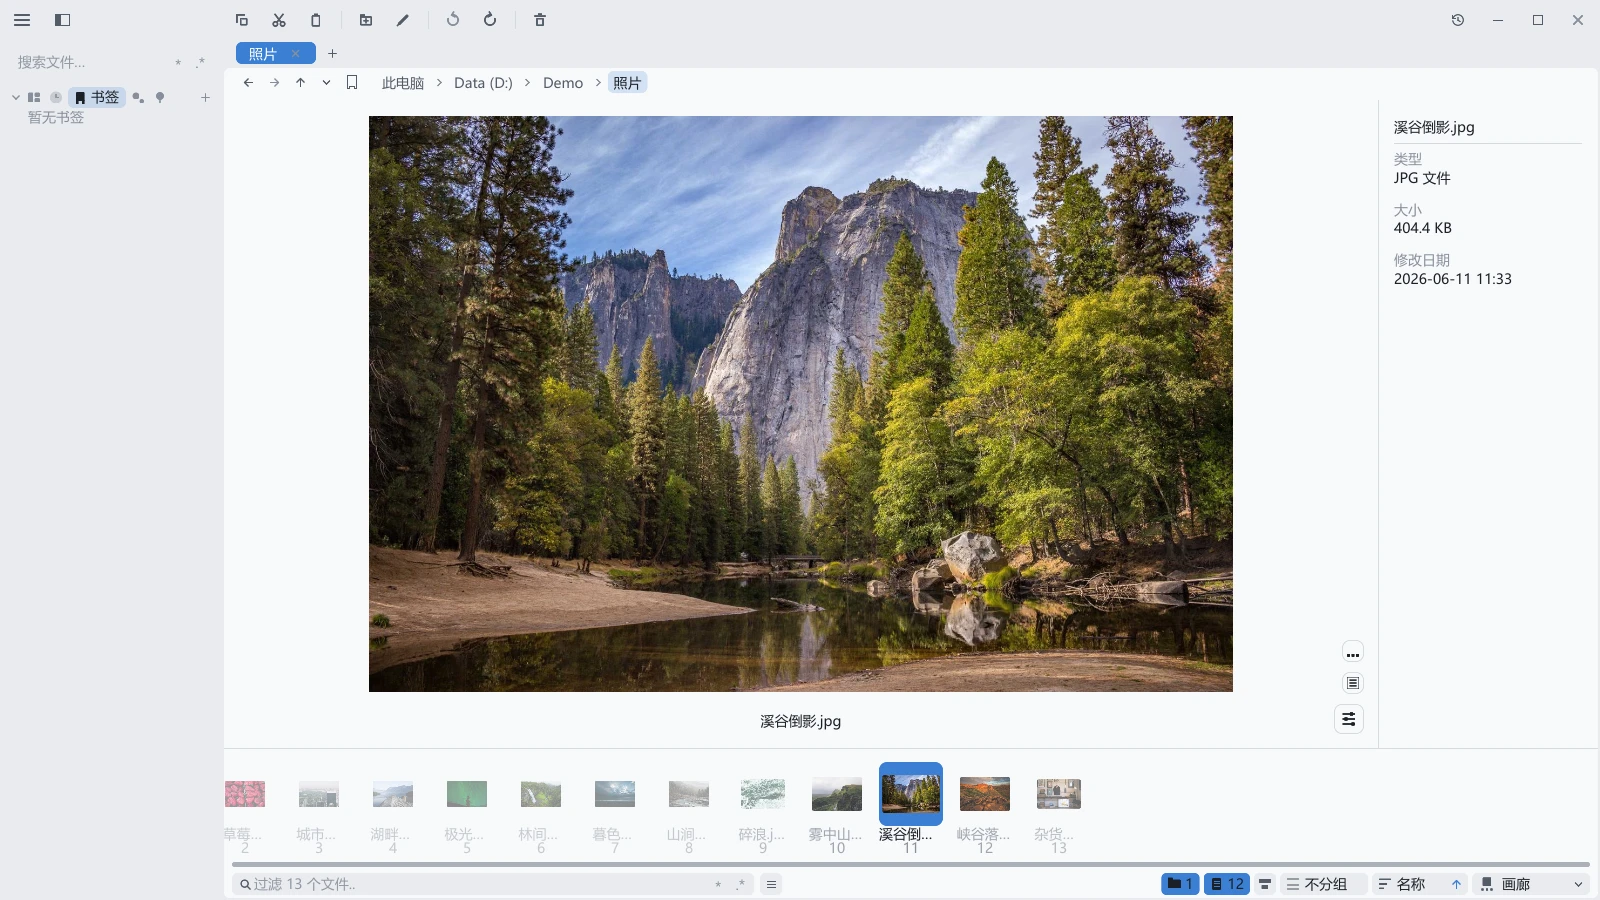Open the preview adjustment sliders button

click(x=1349, y=719)
